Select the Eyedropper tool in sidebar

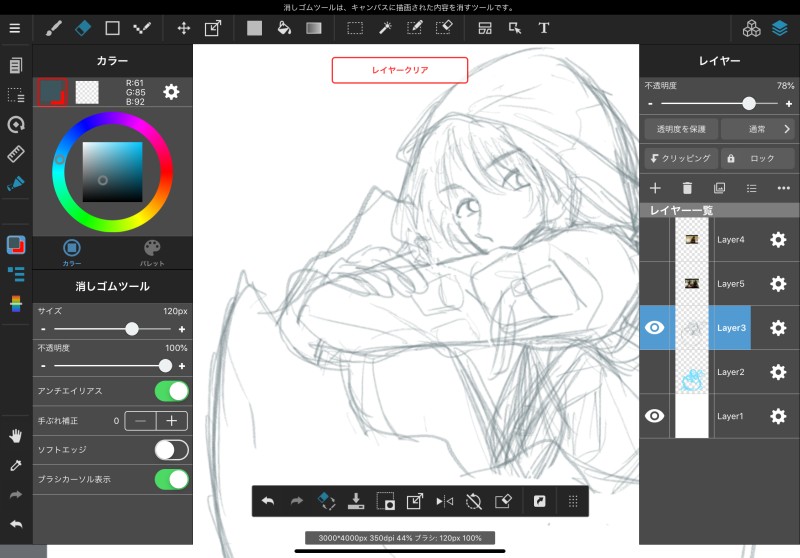pyautogui.click(x=16, y=465)
